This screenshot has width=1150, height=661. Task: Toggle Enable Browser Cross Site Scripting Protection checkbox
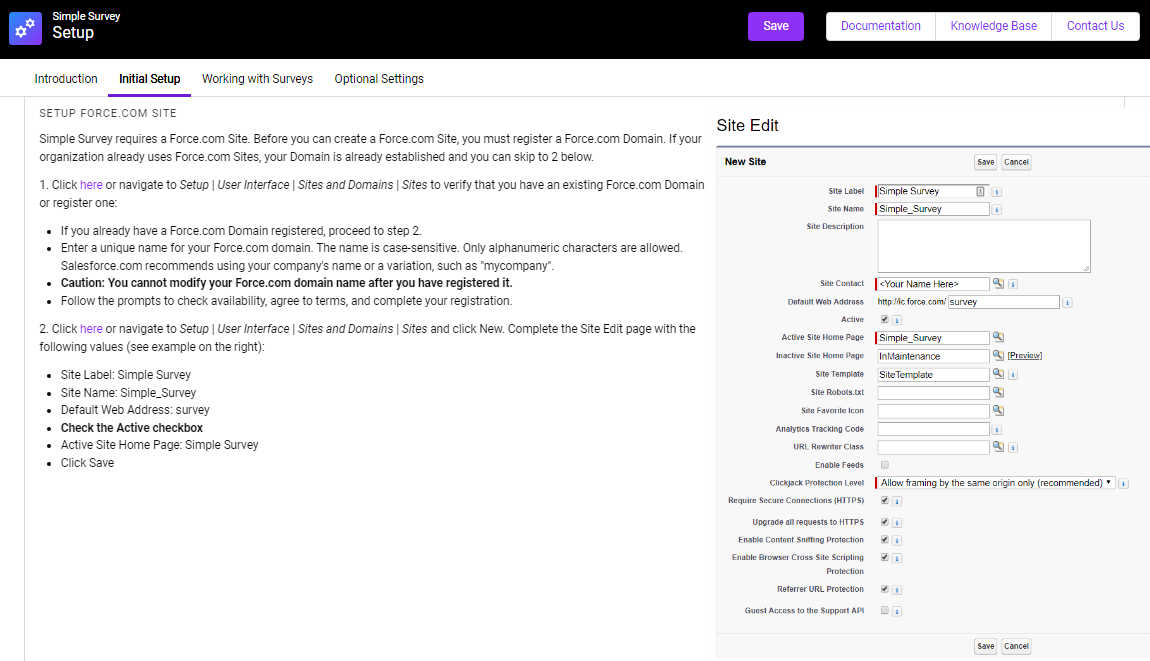click(885, 557)
